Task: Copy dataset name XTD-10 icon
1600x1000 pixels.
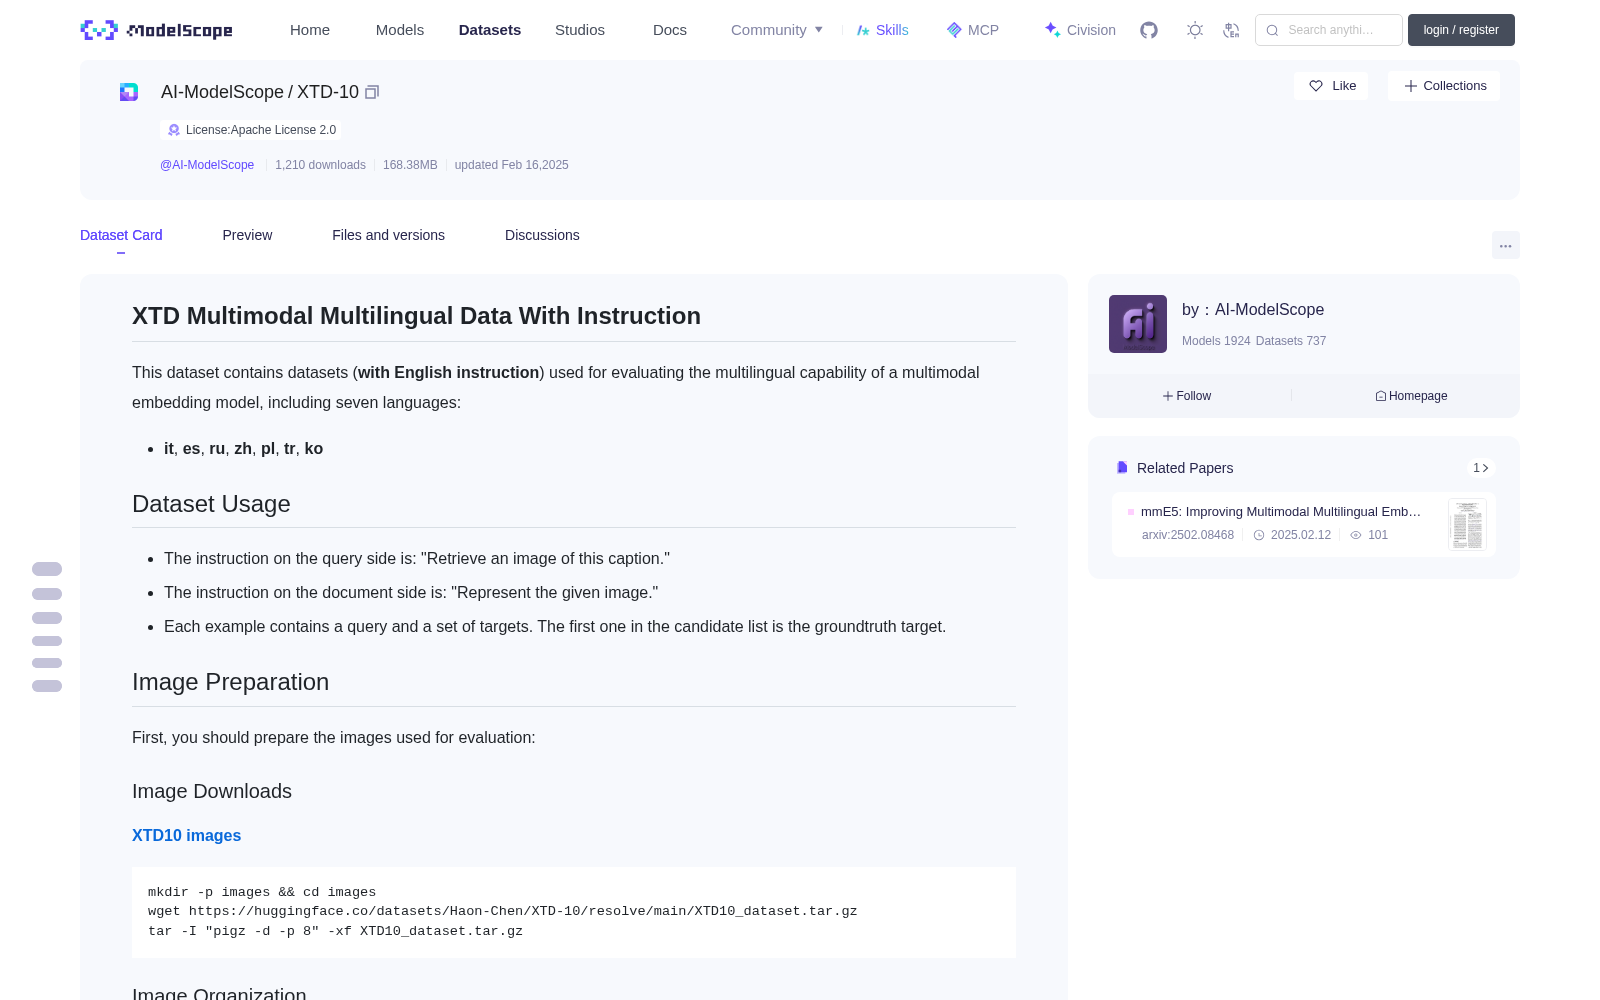Action: point(372,92)
